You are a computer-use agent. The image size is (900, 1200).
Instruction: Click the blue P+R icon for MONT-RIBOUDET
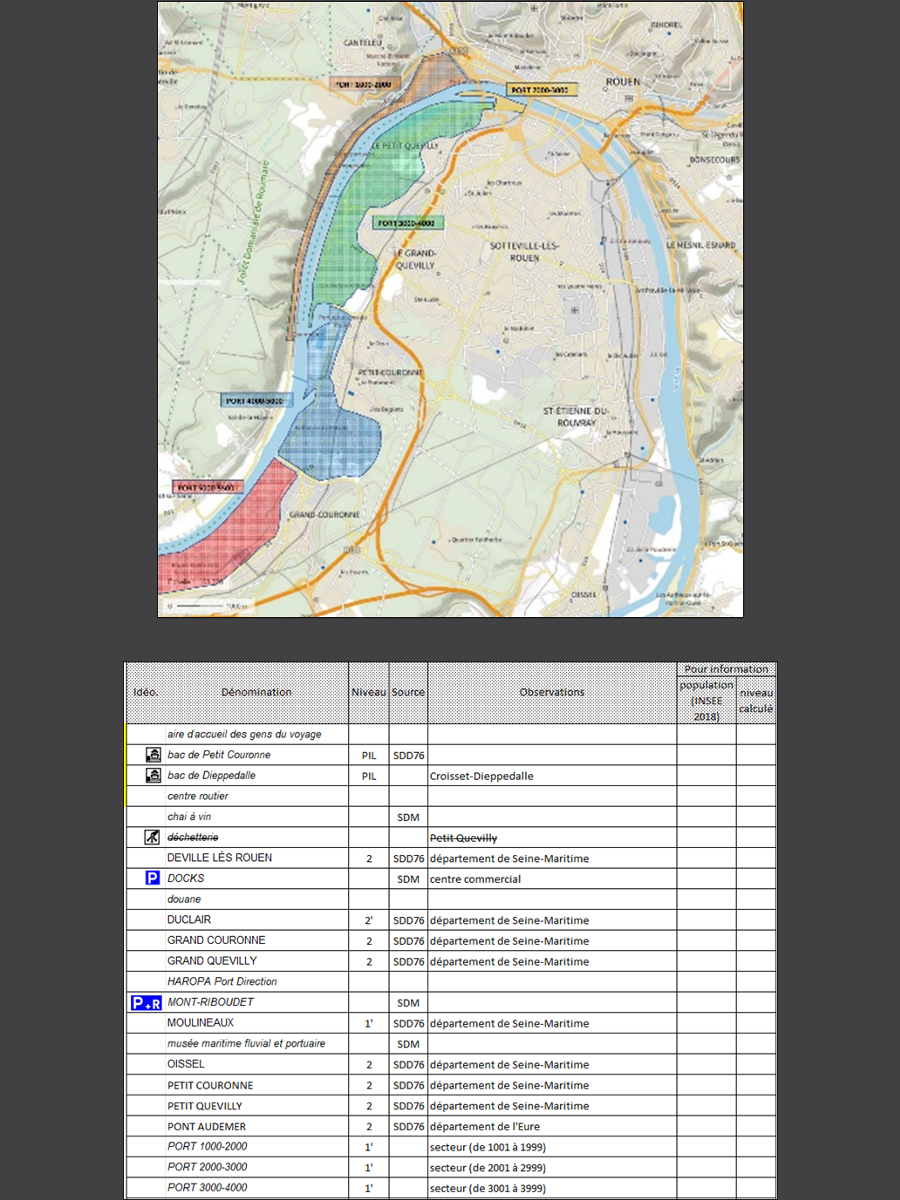pyautogui.click(x=146, y=1003)
